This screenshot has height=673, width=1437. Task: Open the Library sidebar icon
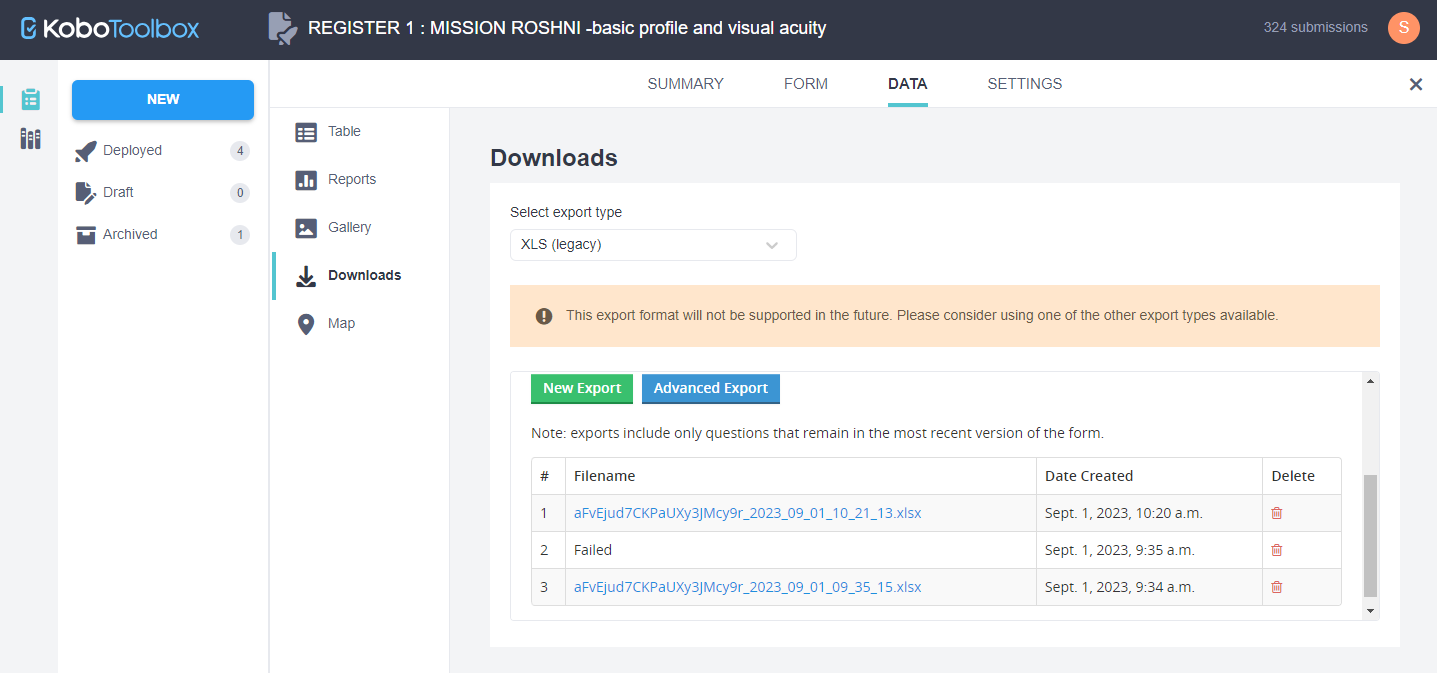tap(31, 139)
